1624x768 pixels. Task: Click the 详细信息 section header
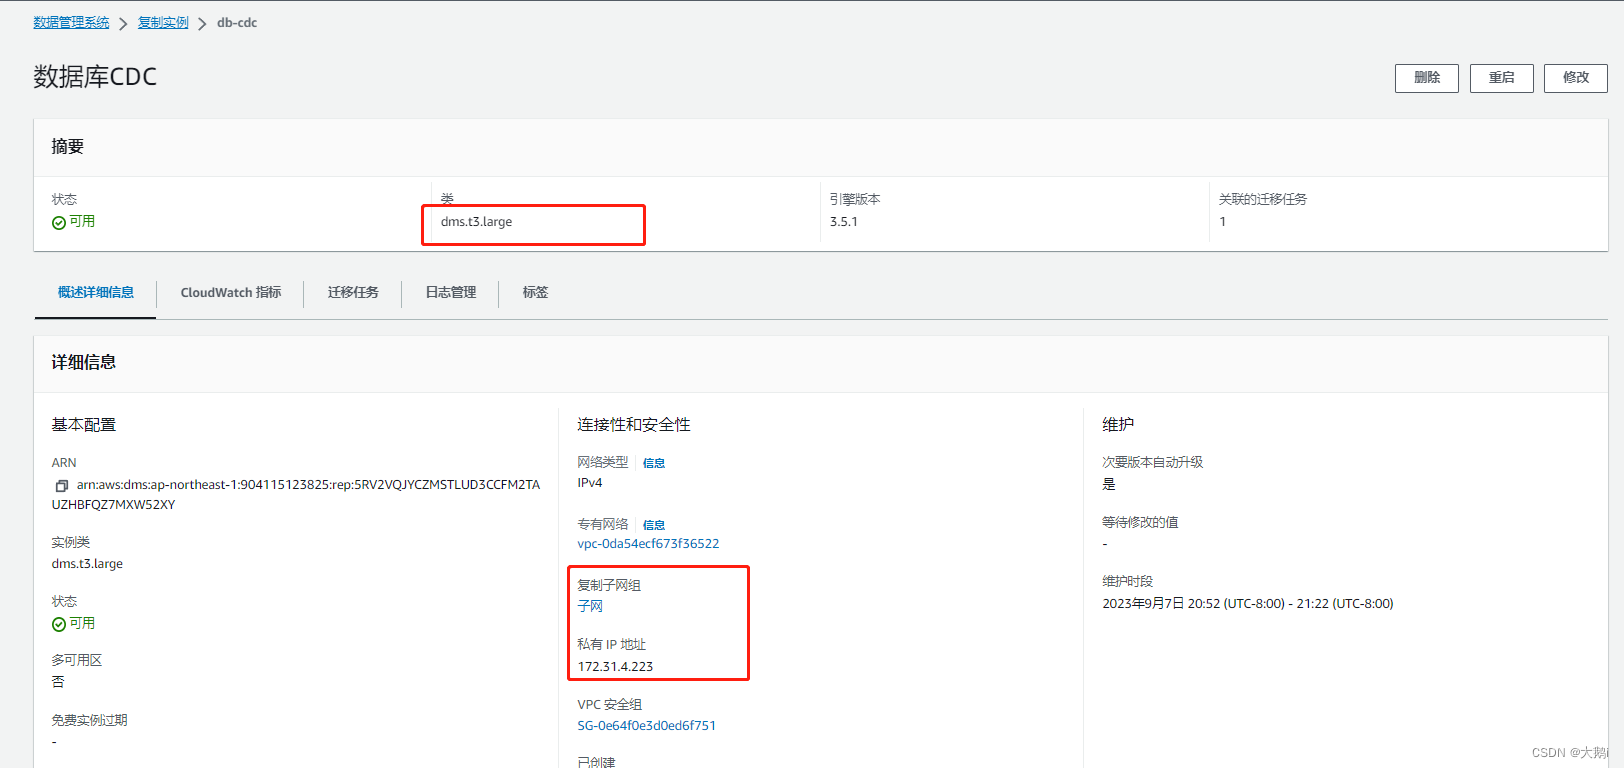[x=84, y=362]
